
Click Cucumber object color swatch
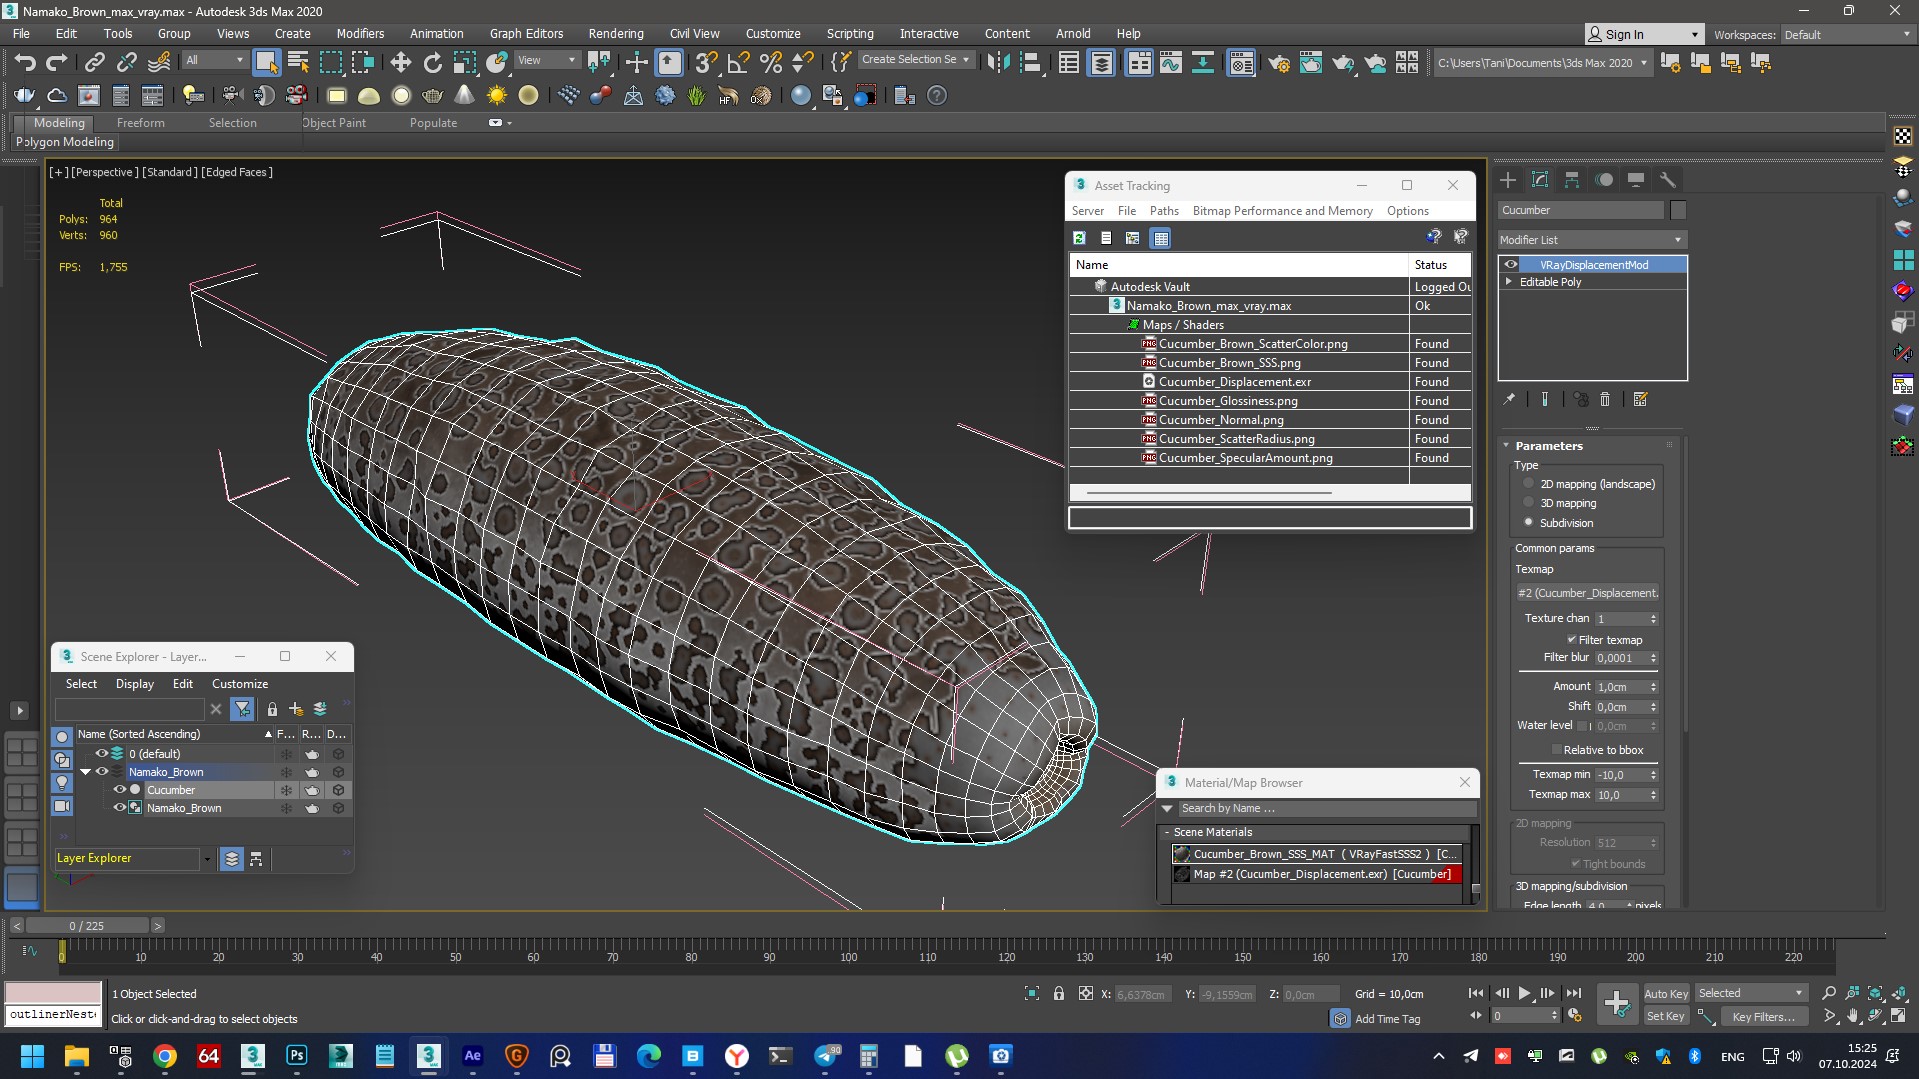click(x=1678, y=210)
